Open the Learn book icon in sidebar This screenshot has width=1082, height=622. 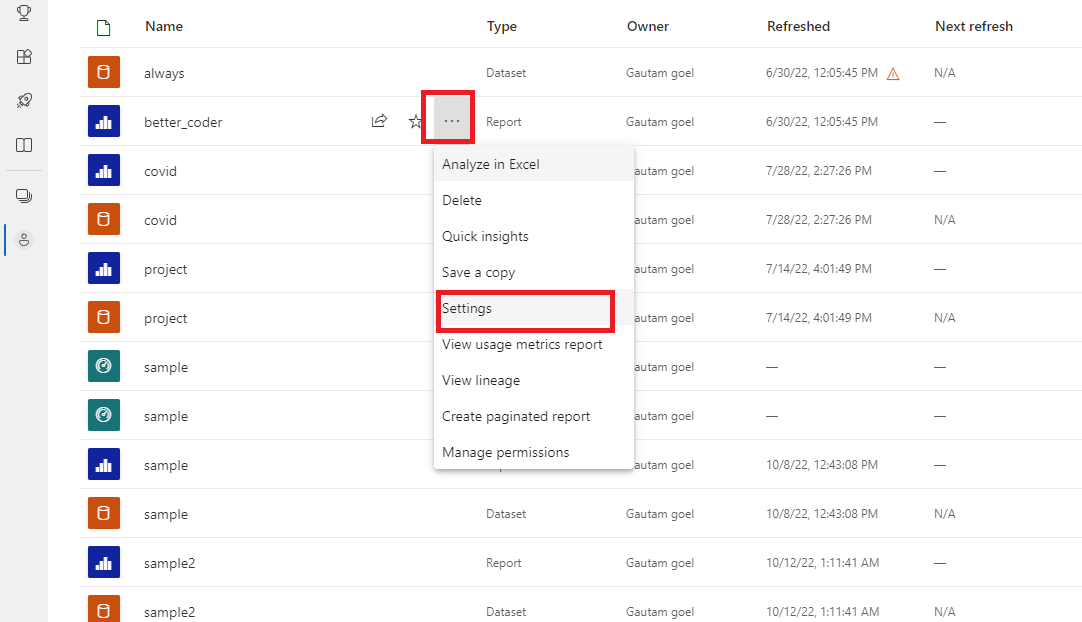25,145
